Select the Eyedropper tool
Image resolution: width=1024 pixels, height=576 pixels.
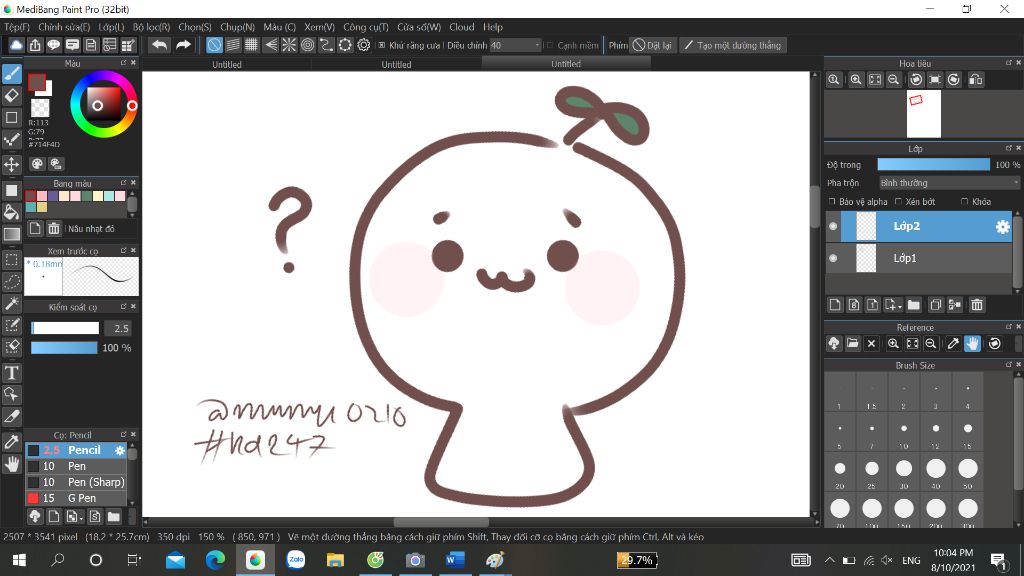coord(12,441)
